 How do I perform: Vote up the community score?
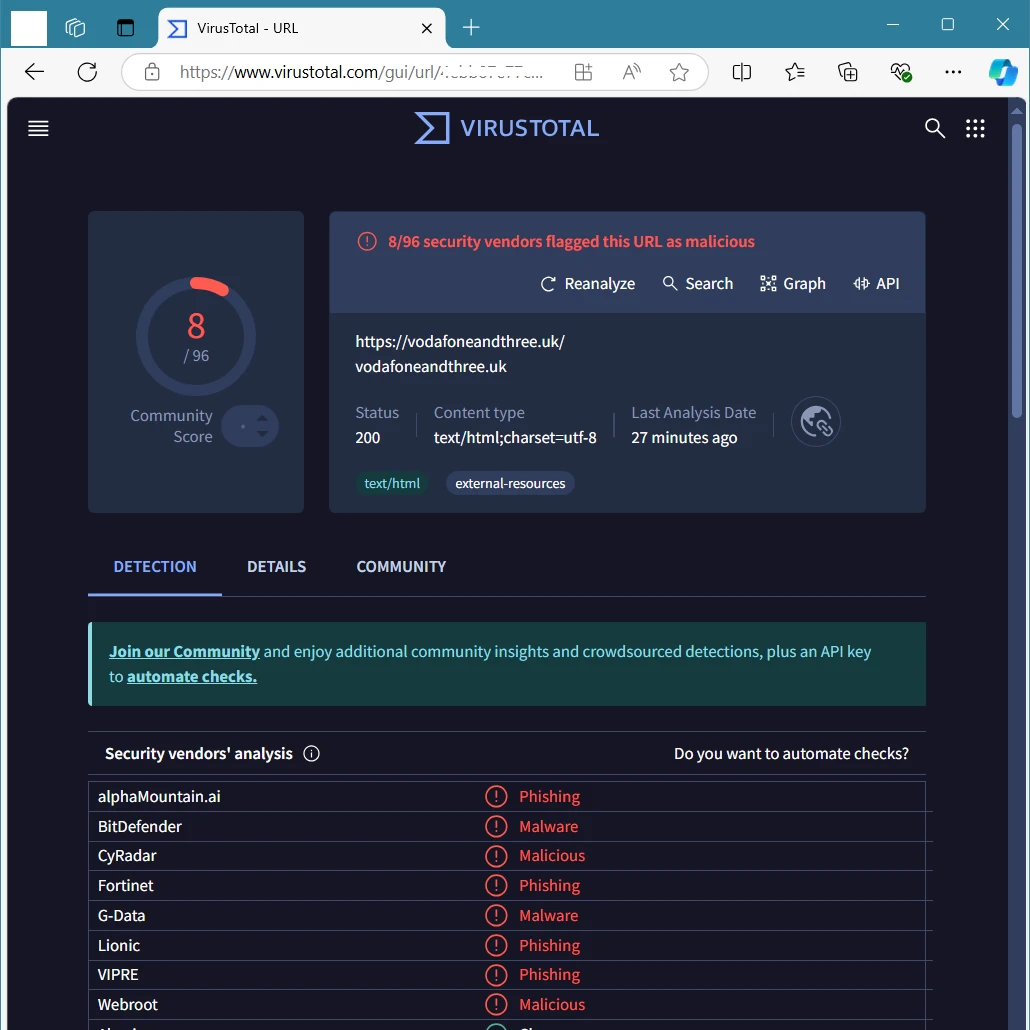[262, 418]
